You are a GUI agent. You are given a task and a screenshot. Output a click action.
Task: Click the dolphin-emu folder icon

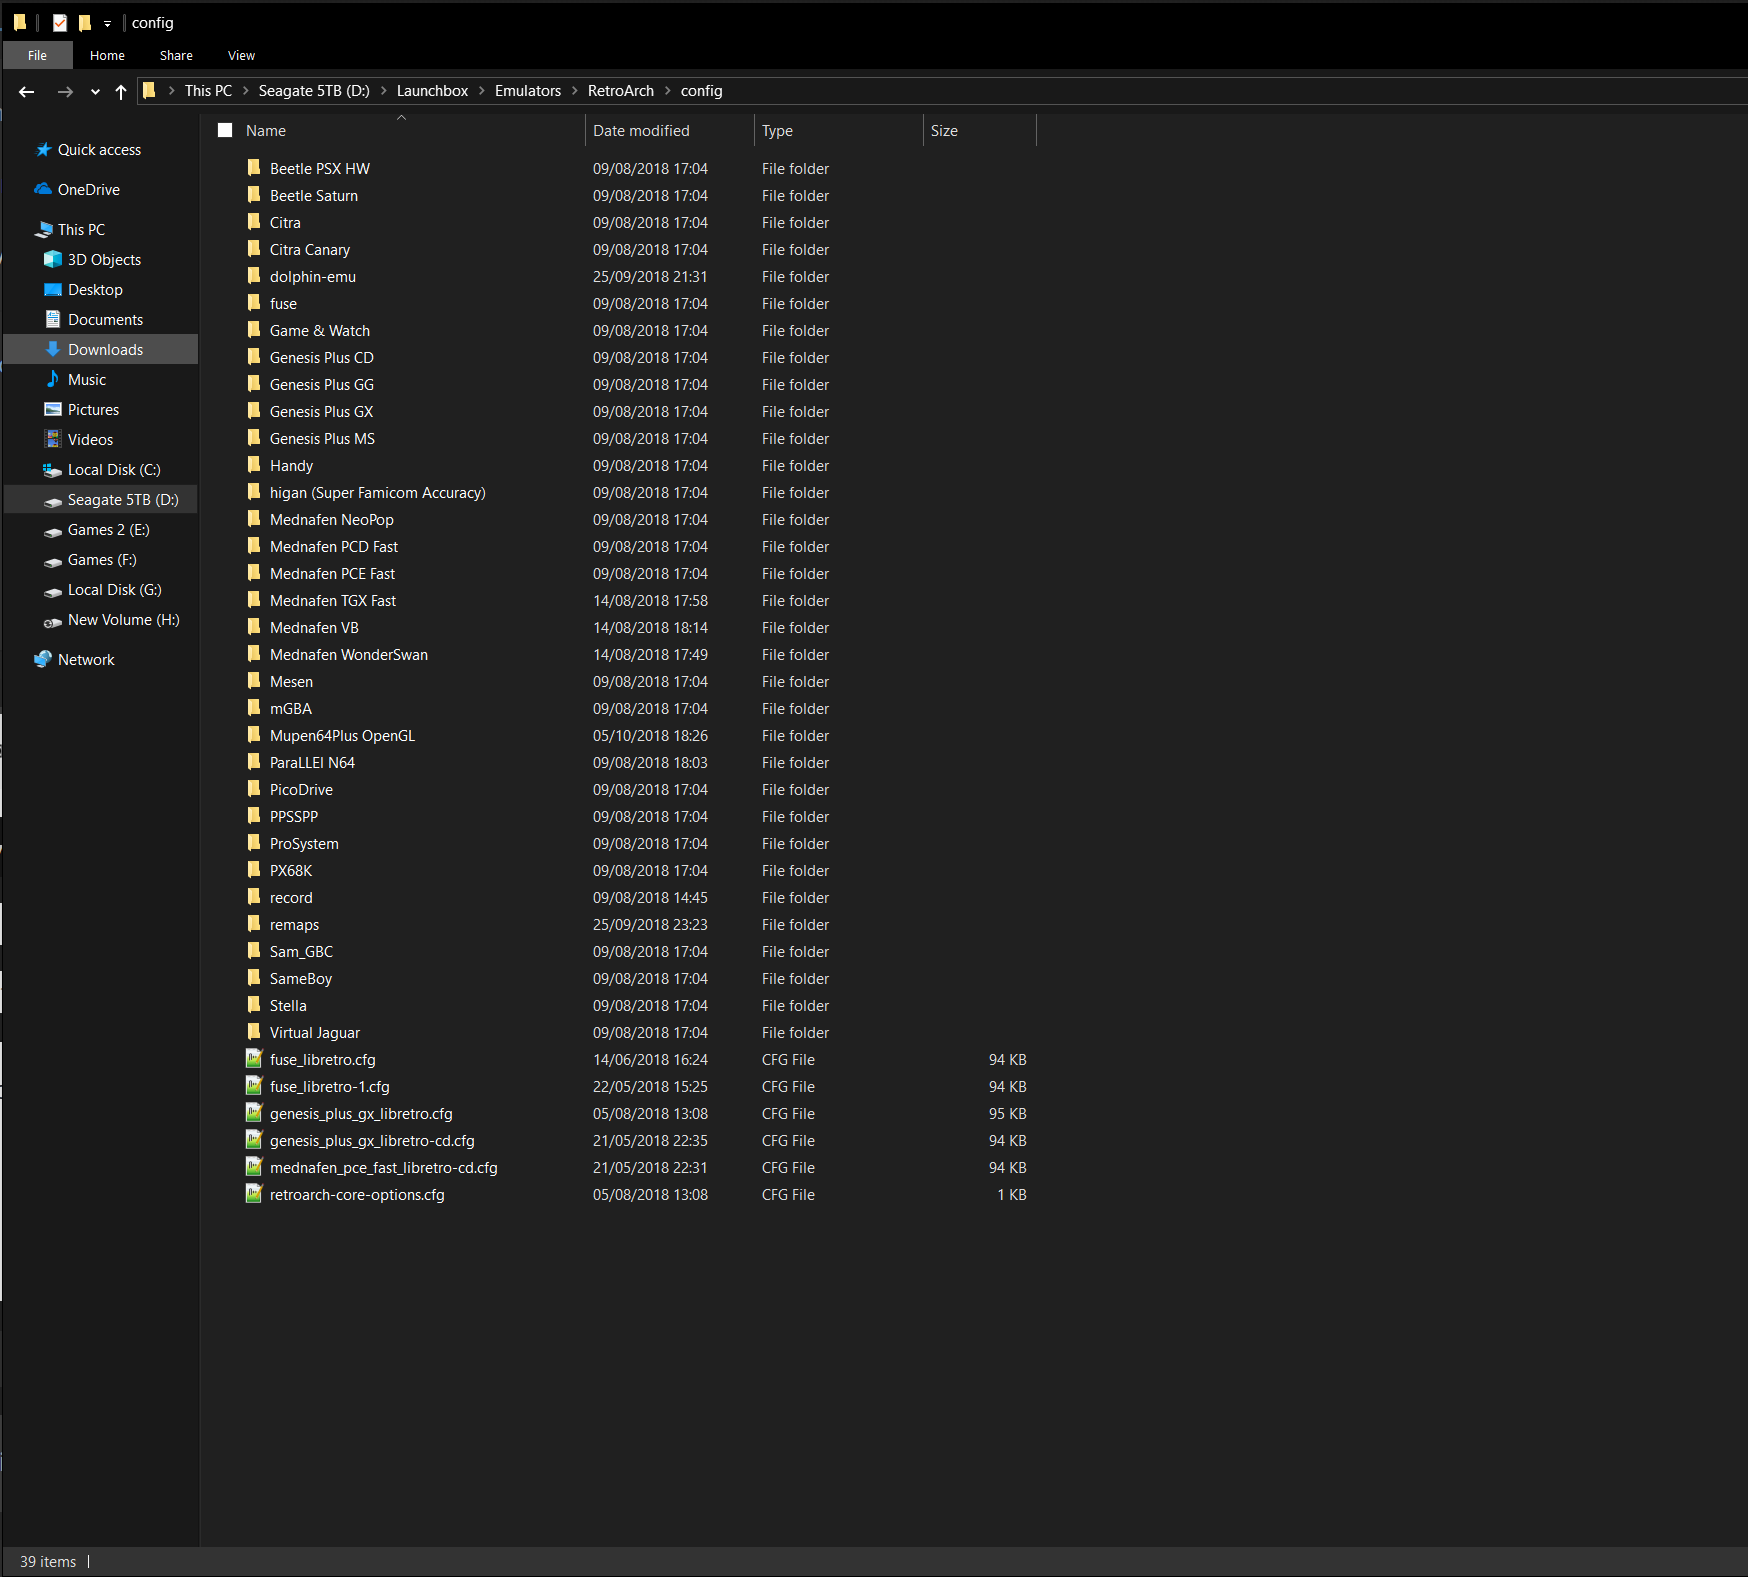point(254,275)
